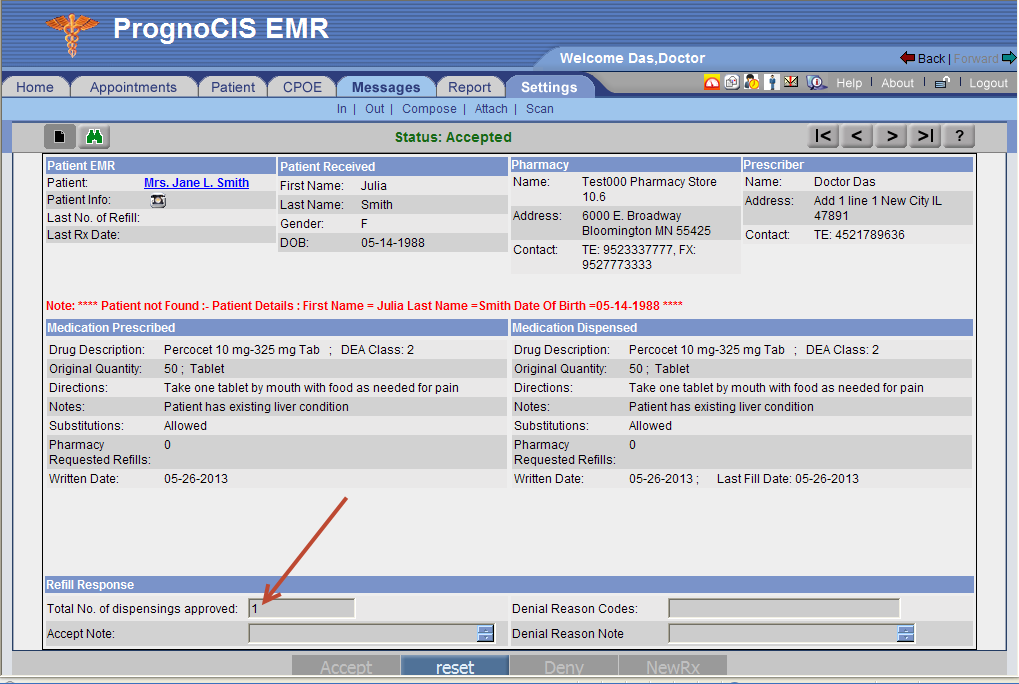
Task: Click the reset button
Action: 455,666
